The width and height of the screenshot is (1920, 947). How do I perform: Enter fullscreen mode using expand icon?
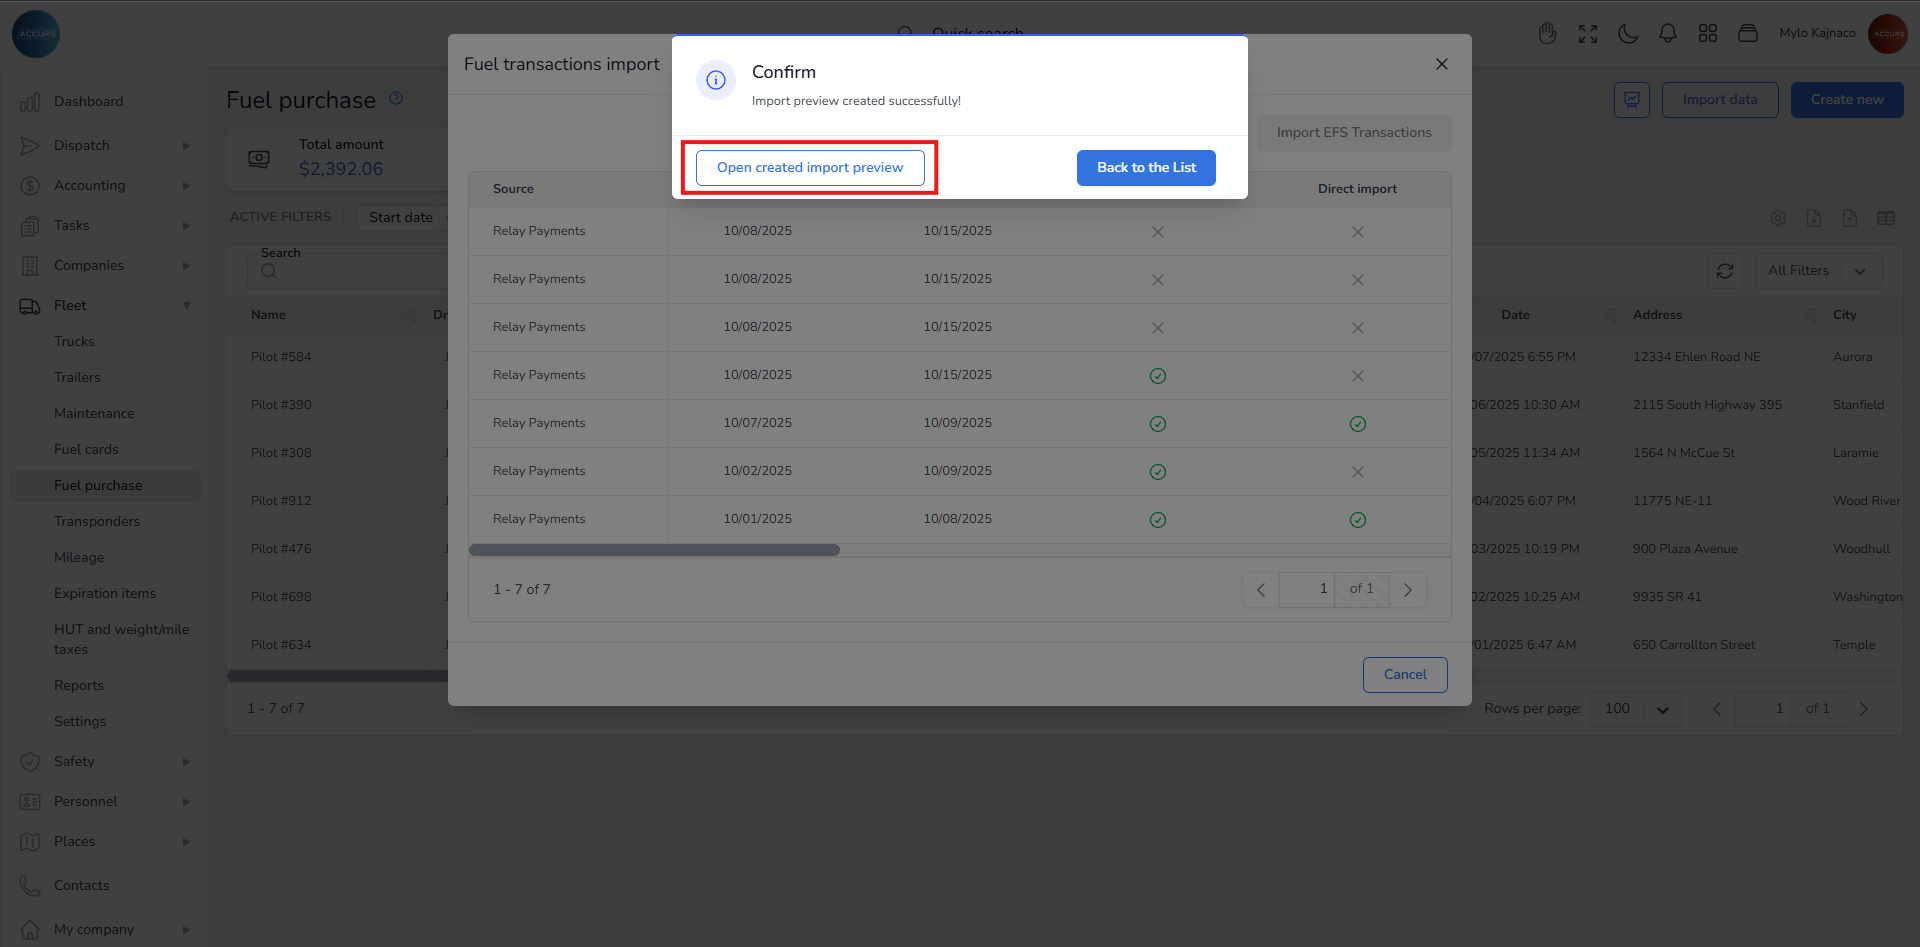pos(1587,34)
